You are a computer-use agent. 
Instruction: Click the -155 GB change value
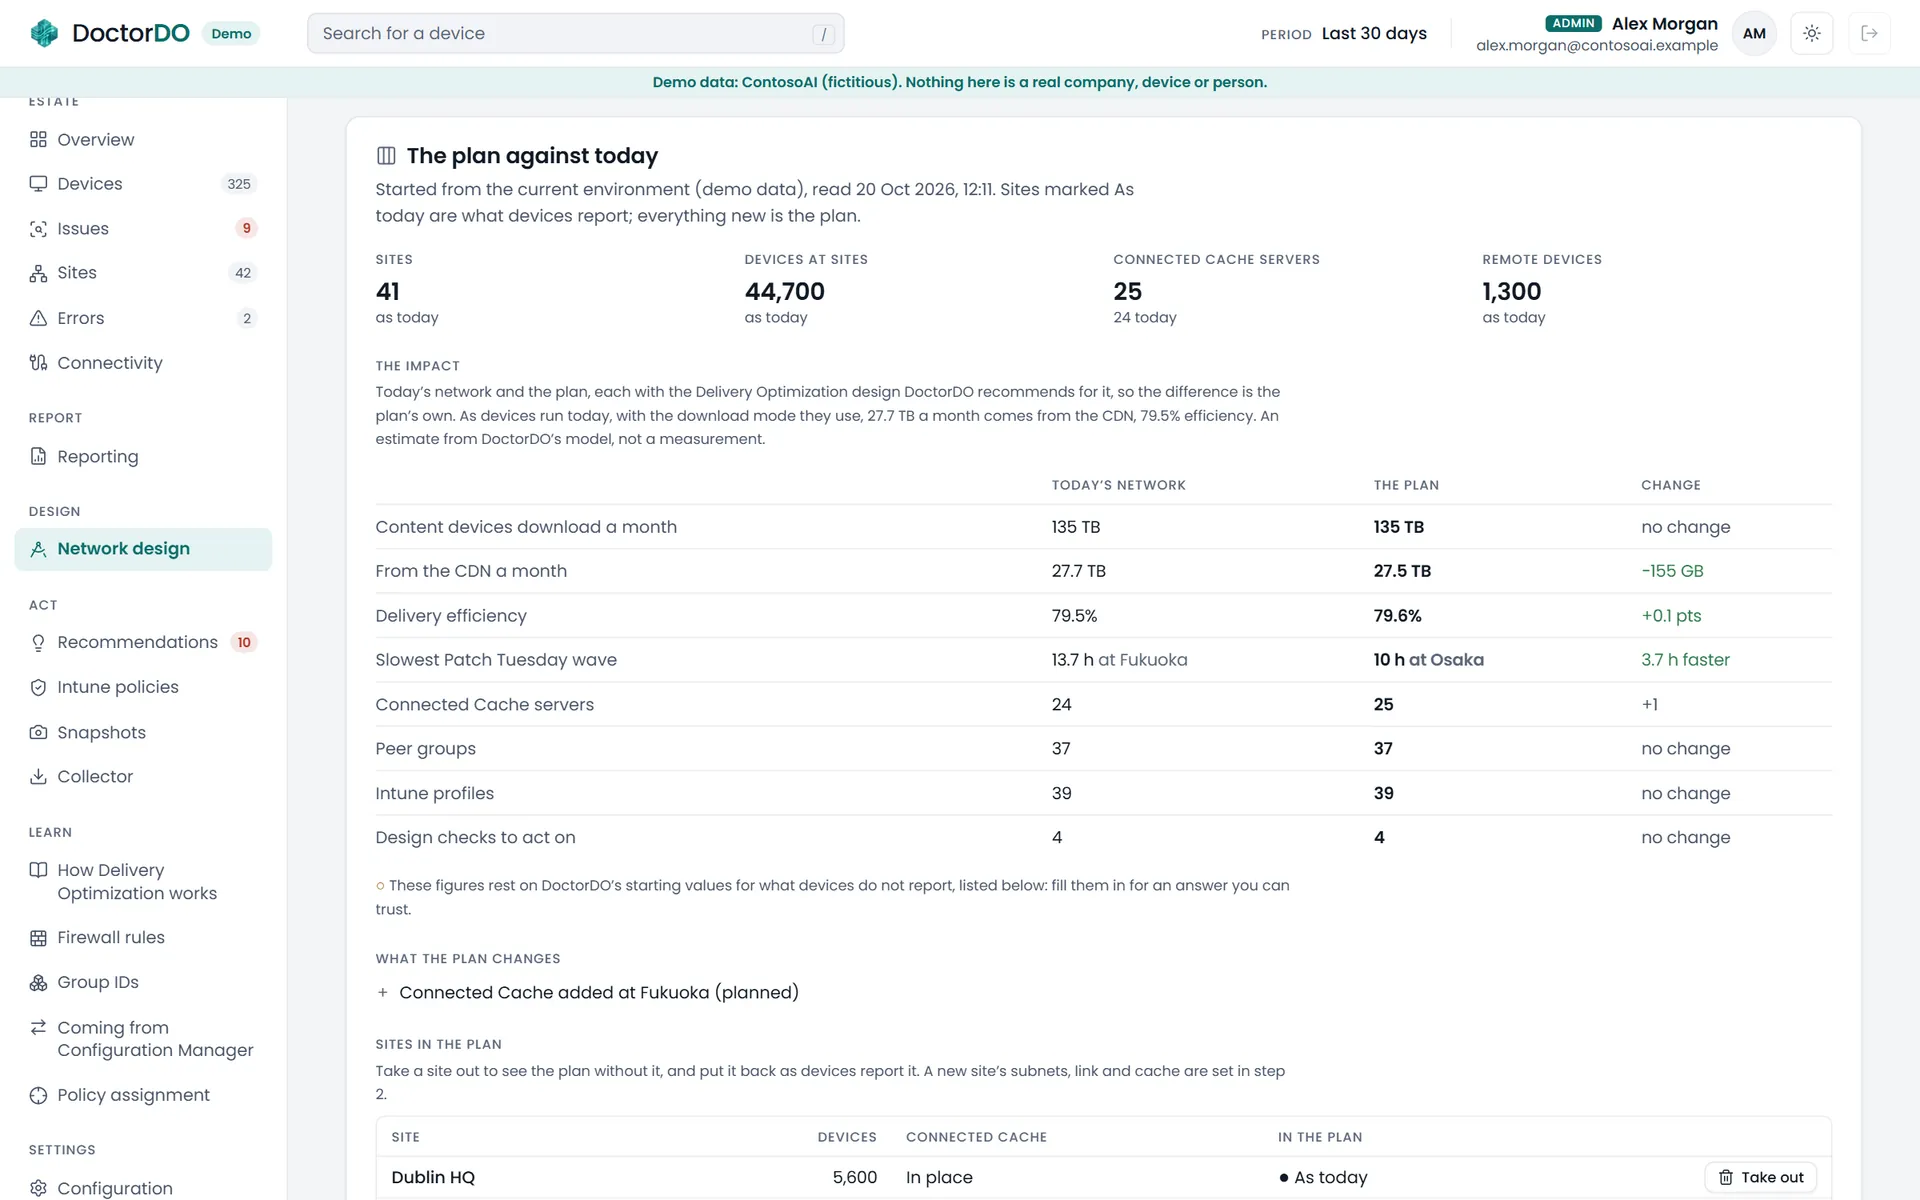click(1672, 571)
